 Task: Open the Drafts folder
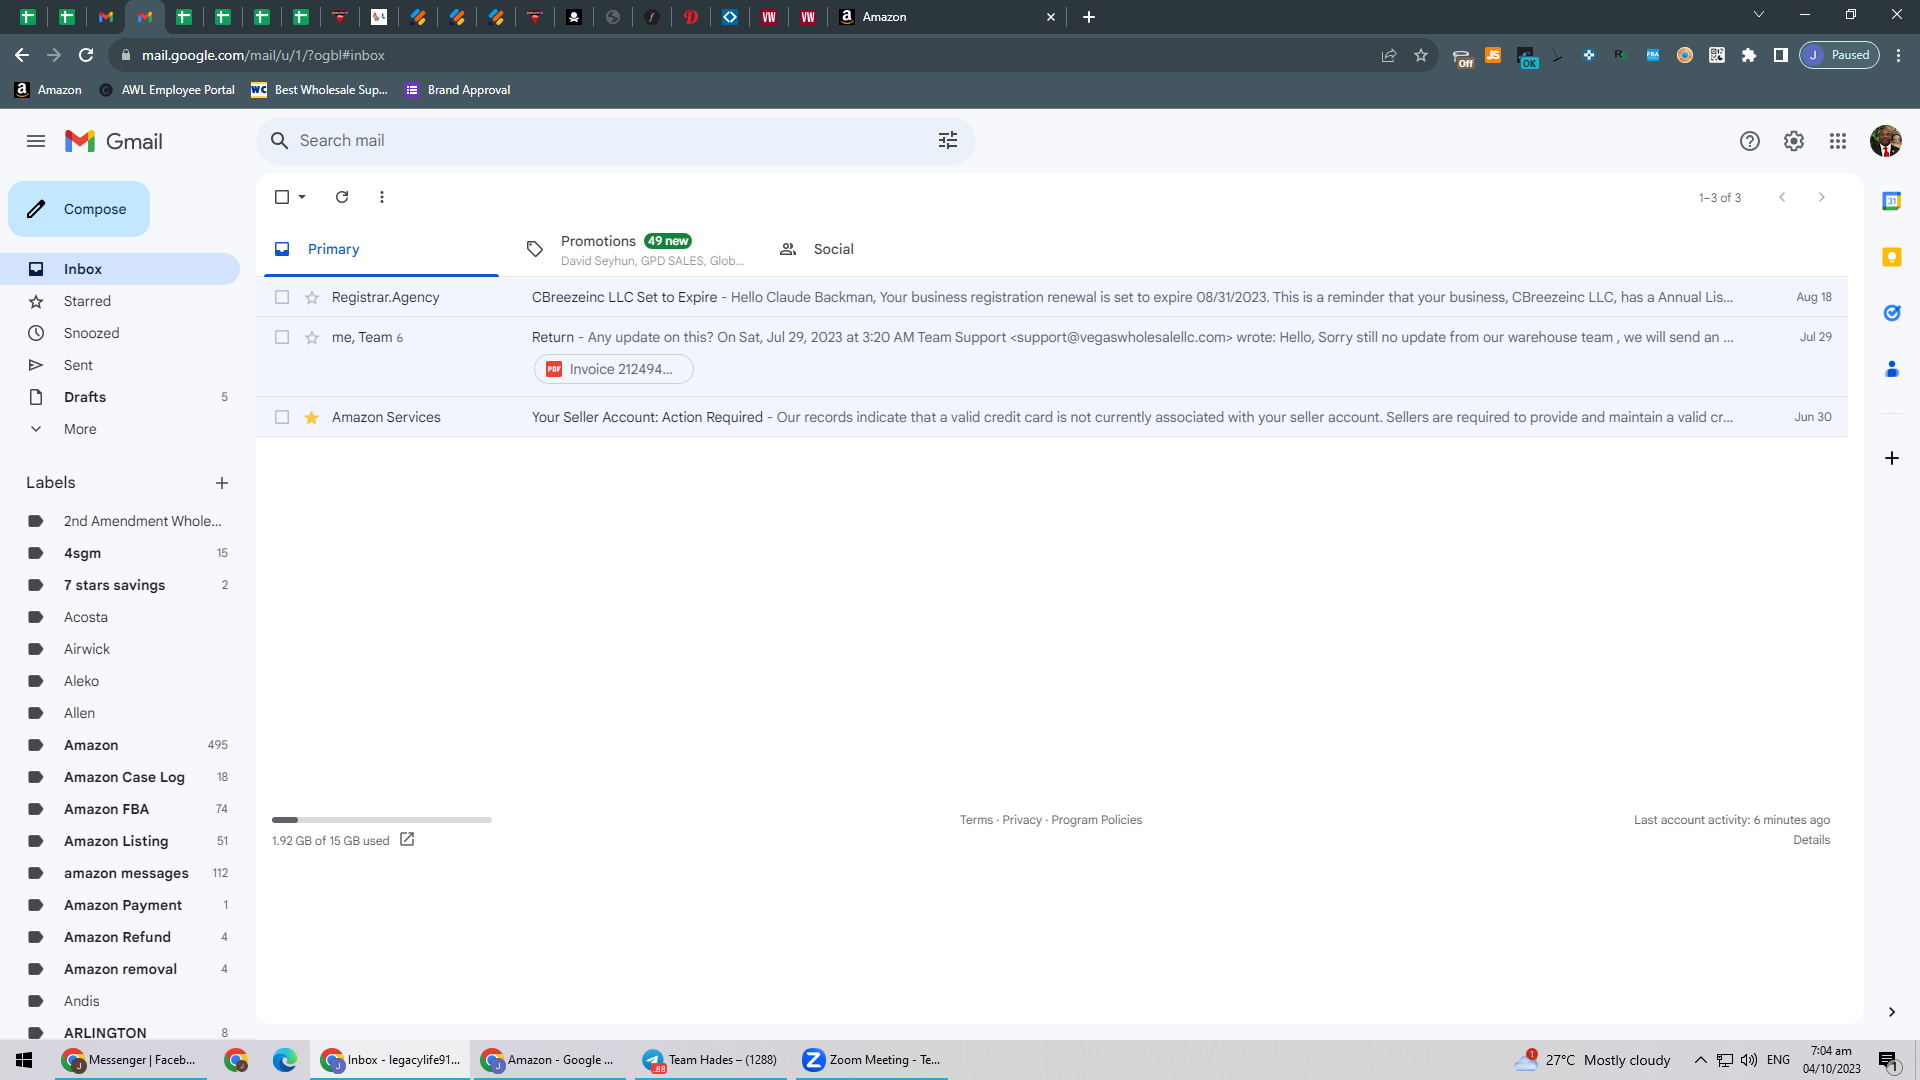(120, 397)
